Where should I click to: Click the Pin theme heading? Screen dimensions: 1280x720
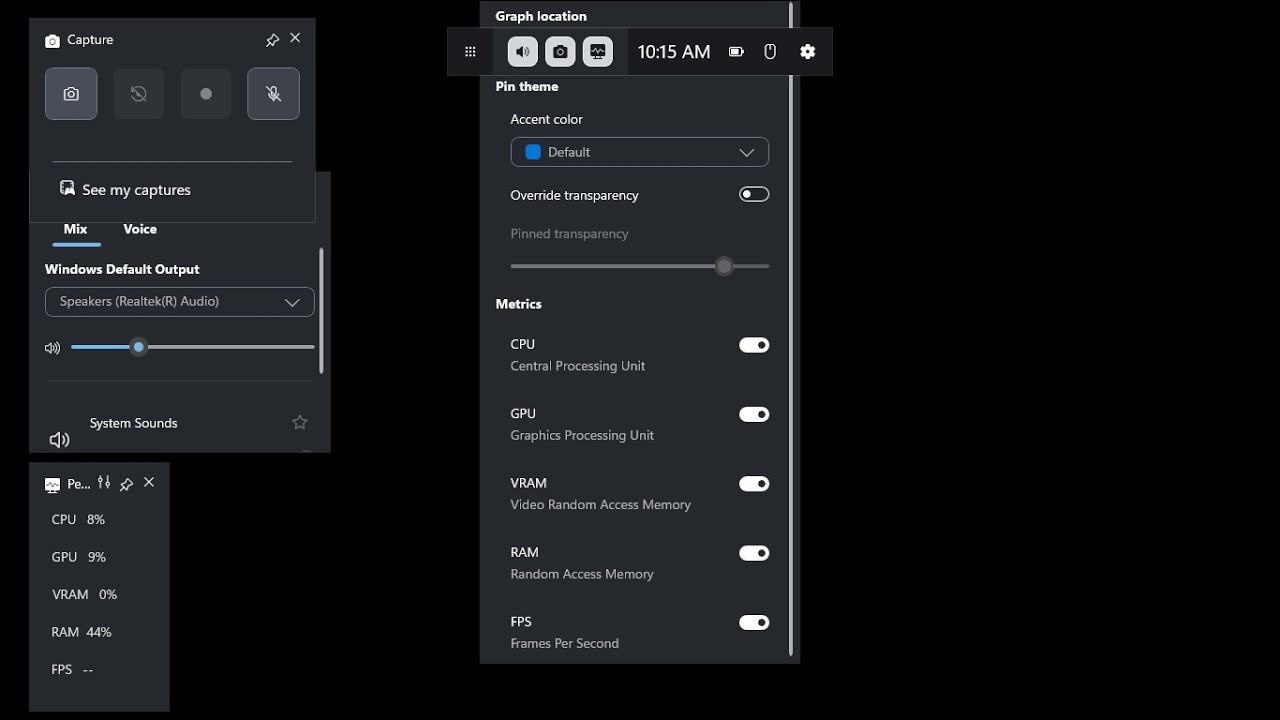(x=527, y=86)
